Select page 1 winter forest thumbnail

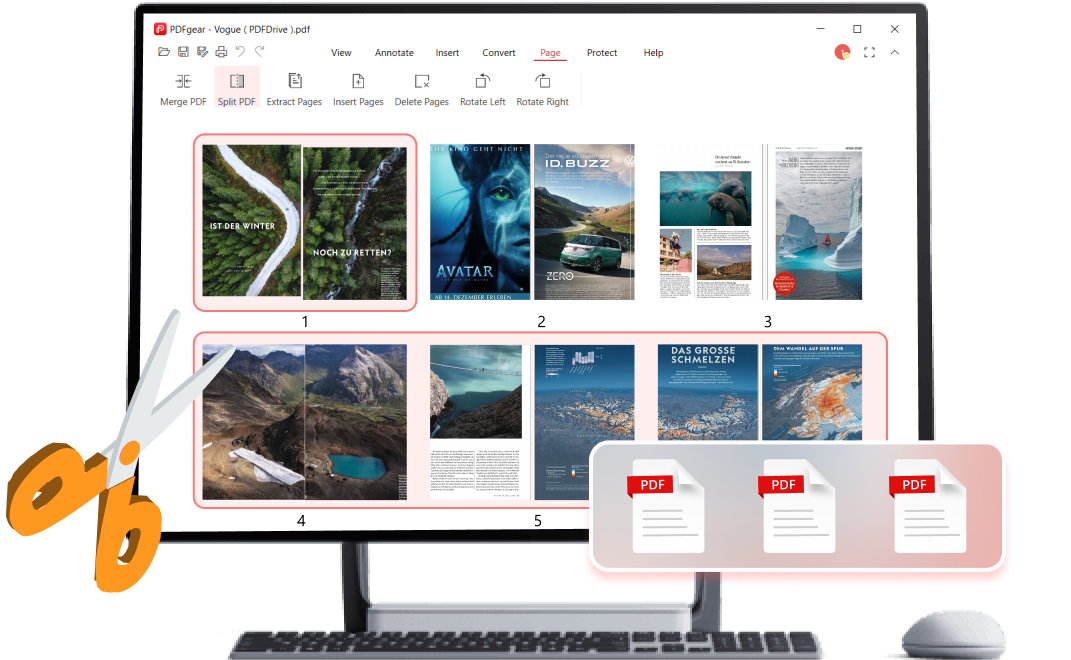click(305, 222)
